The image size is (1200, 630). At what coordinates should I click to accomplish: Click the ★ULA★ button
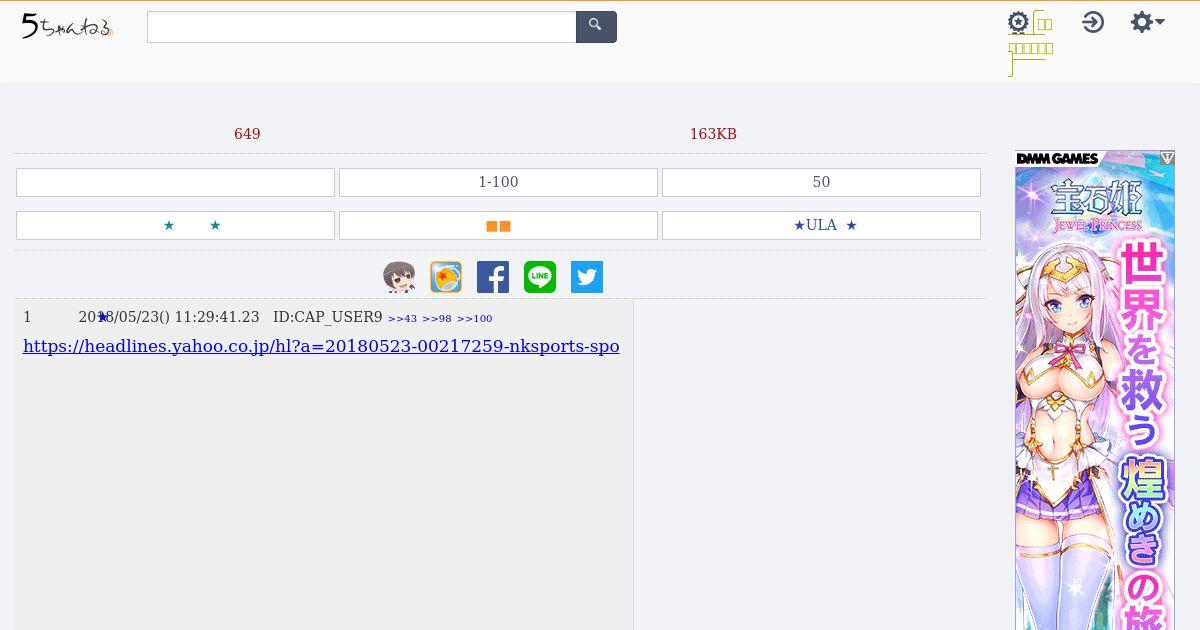click(x=821, y=225)
